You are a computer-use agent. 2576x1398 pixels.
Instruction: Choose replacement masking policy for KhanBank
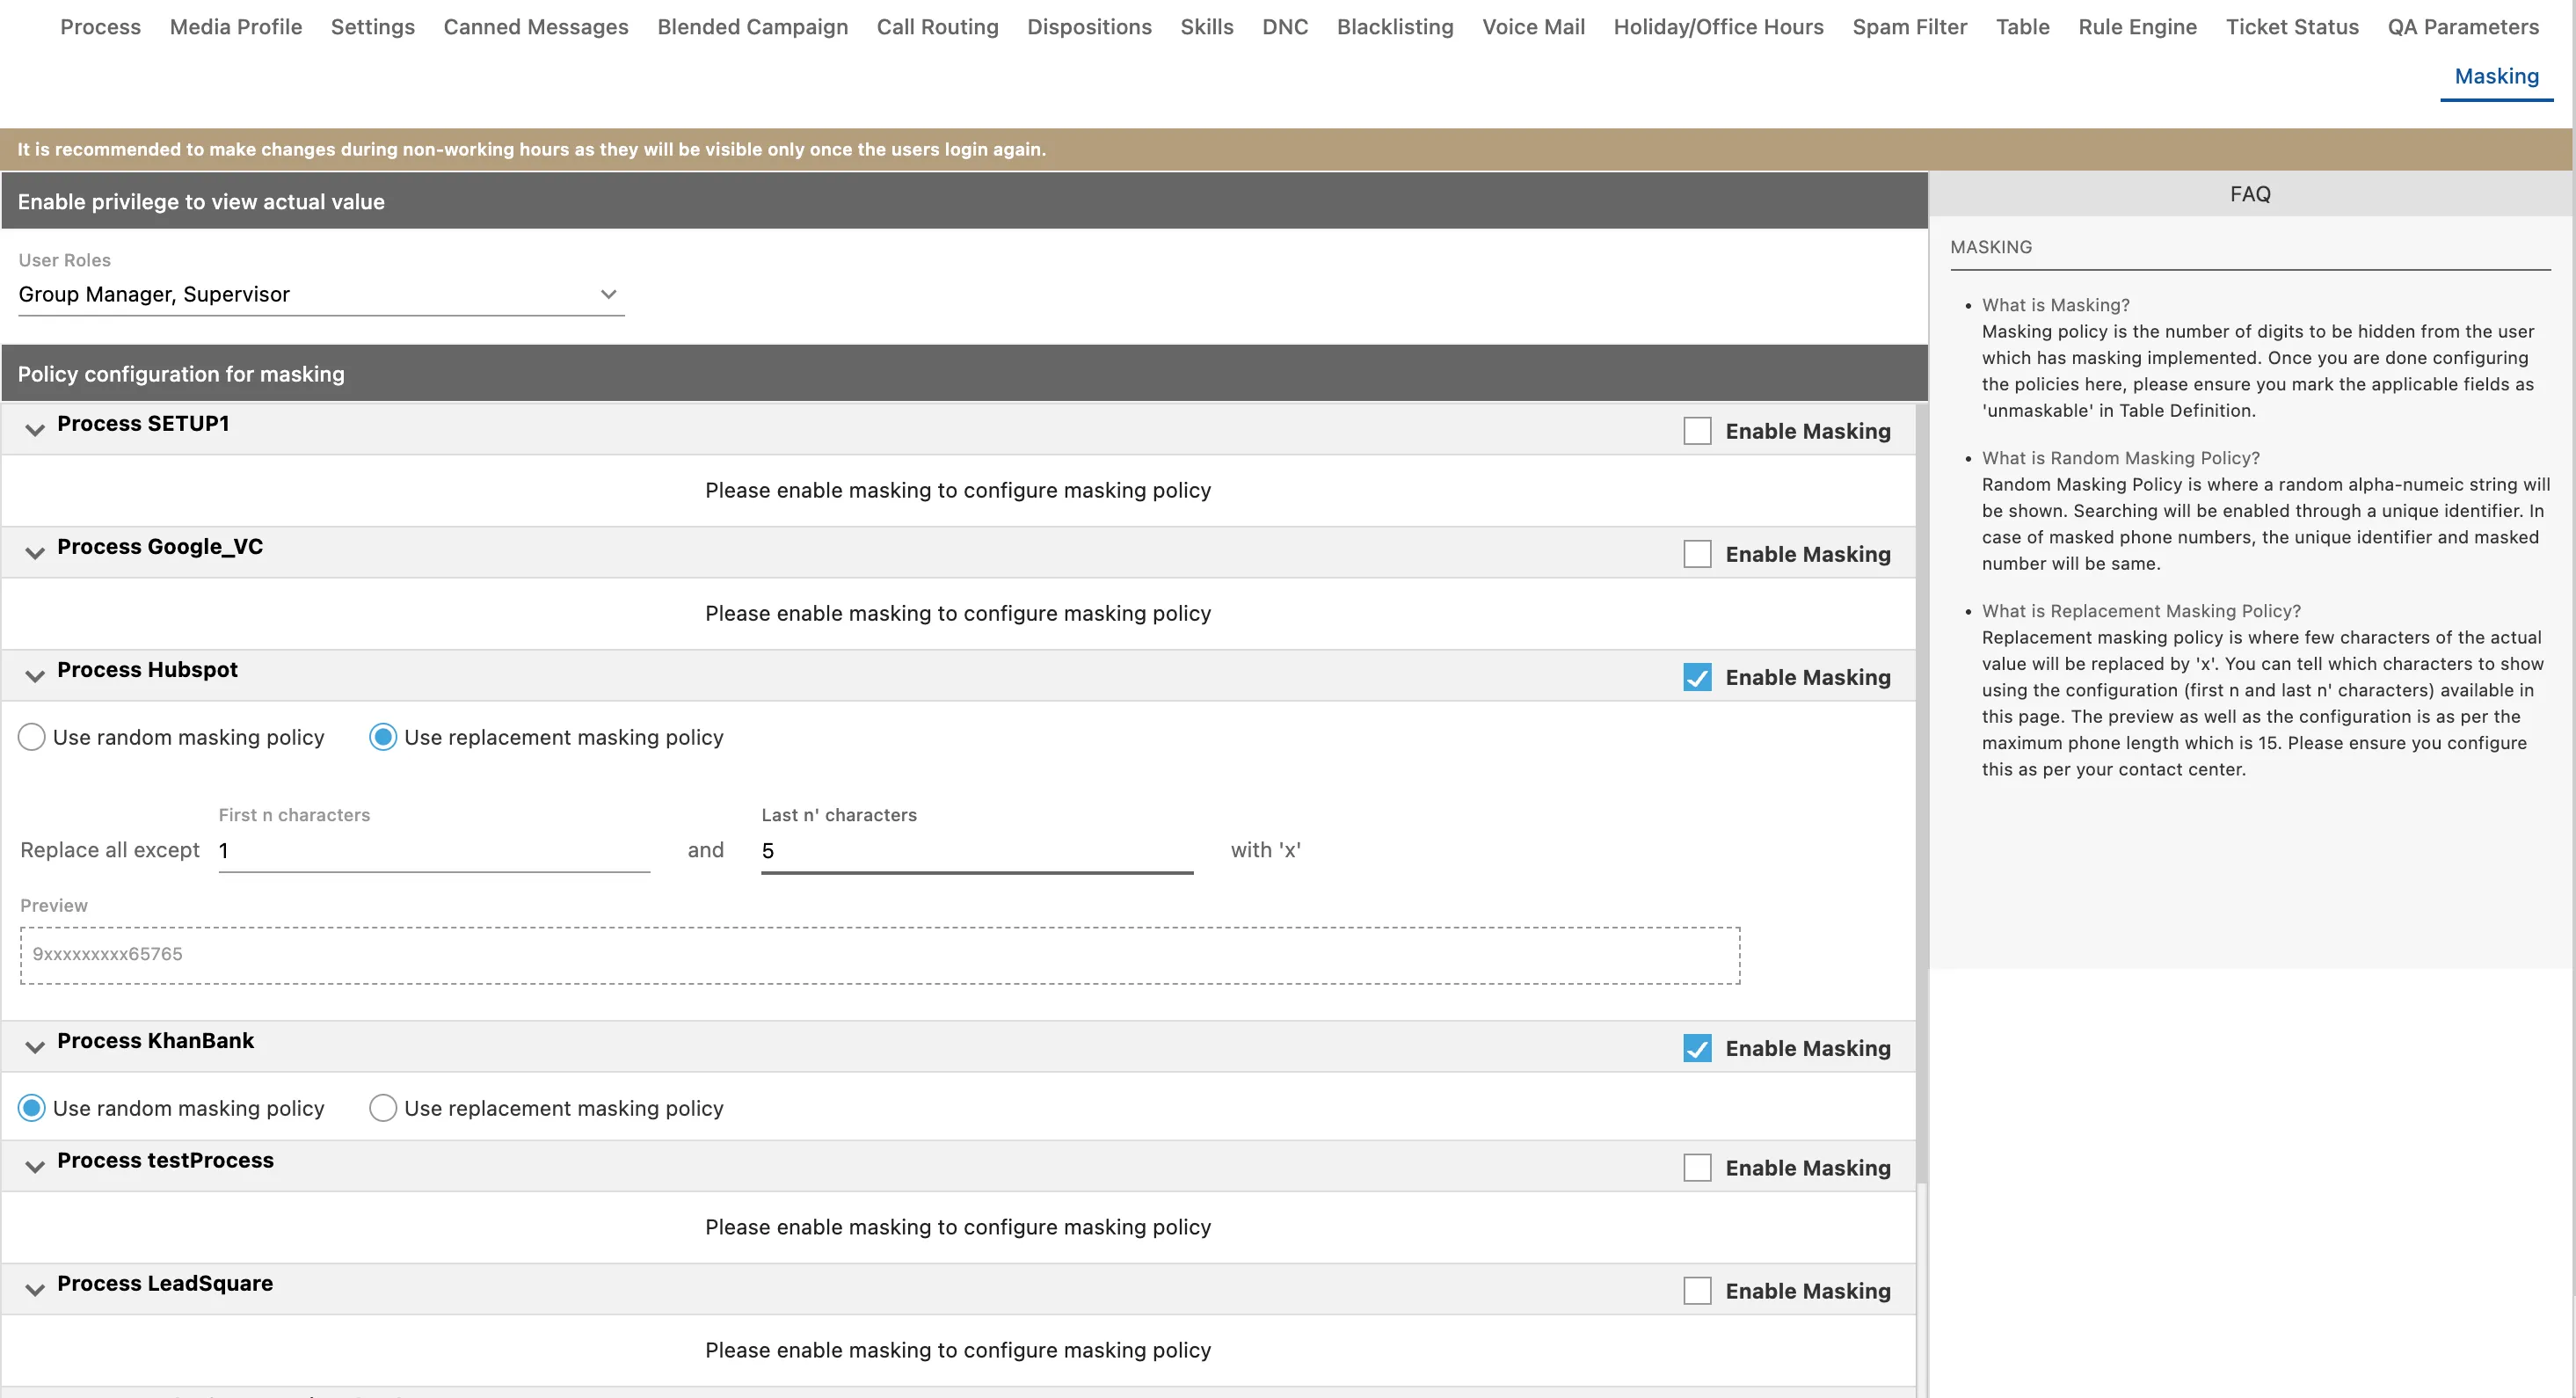pyautogui.click(x=383, y=1108)
